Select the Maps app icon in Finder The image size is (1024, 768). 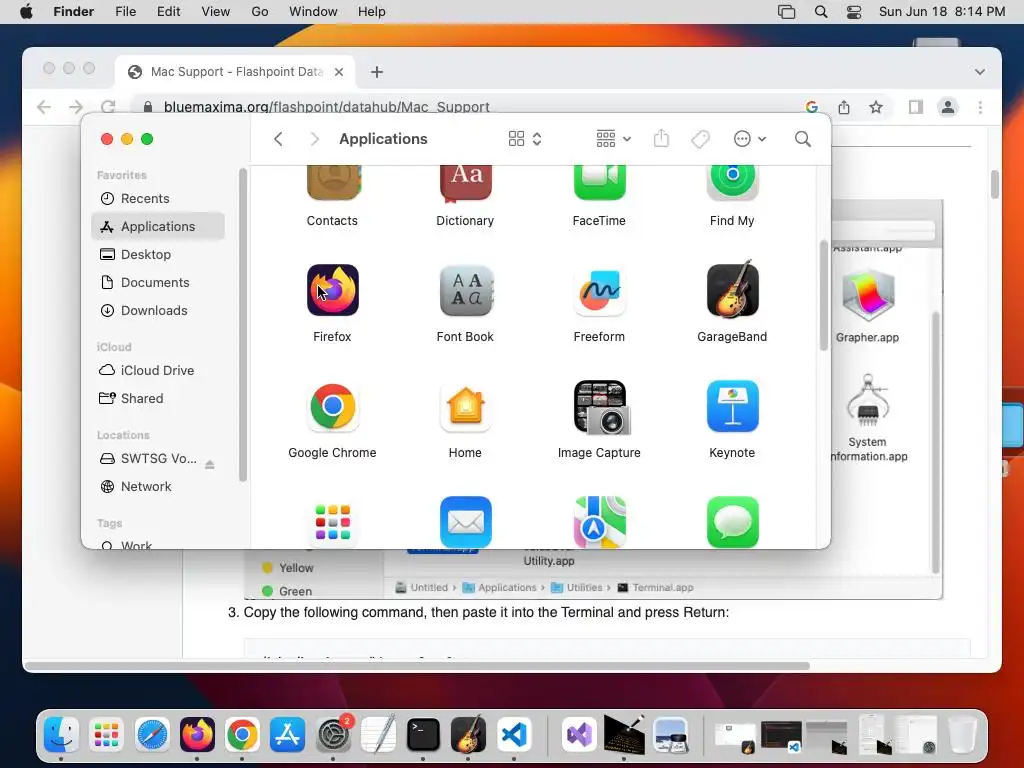point(599,522)
